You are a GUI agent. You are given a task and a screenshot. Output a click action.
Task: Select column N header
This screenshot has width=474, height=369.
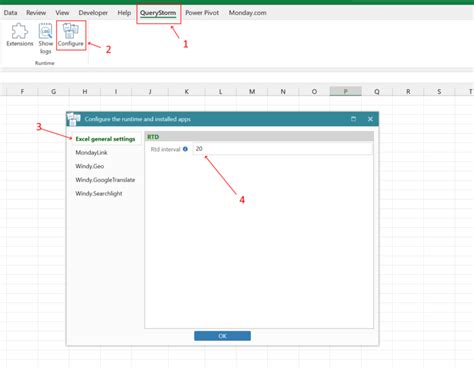tap(283, 91)
